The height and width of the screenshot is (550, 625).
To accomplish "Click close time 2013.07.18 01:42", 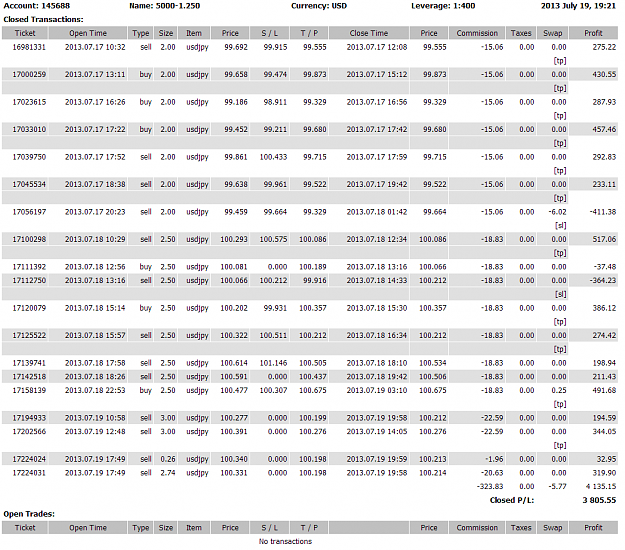I will [377, 212].
